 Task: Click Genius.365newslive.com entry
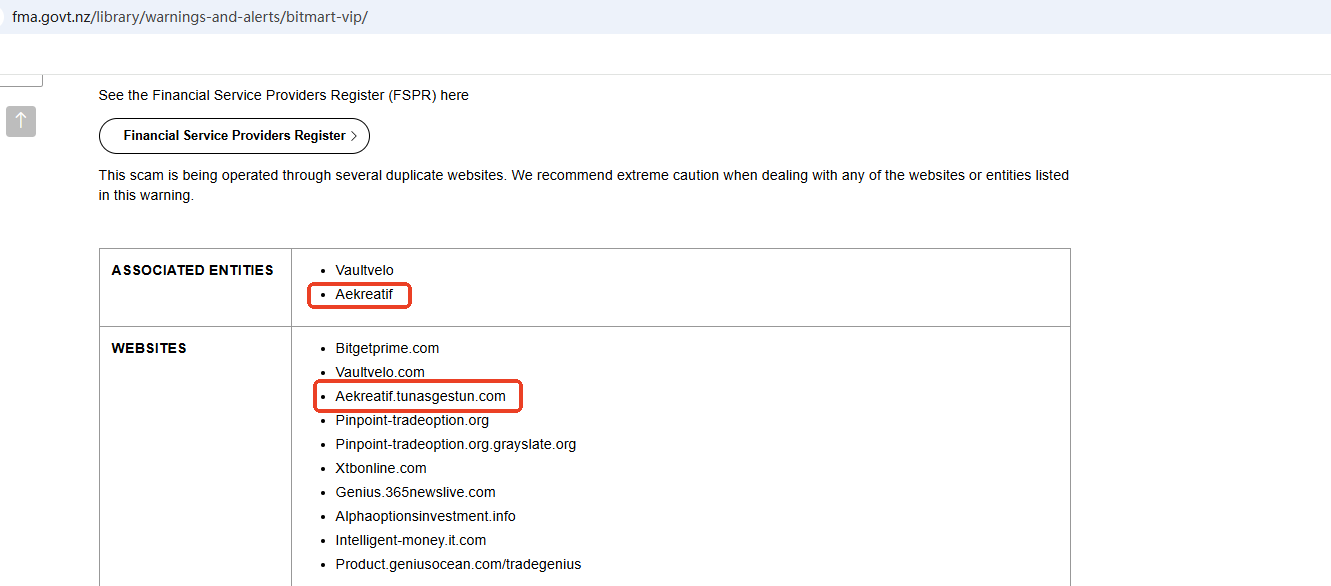point(415,492)
